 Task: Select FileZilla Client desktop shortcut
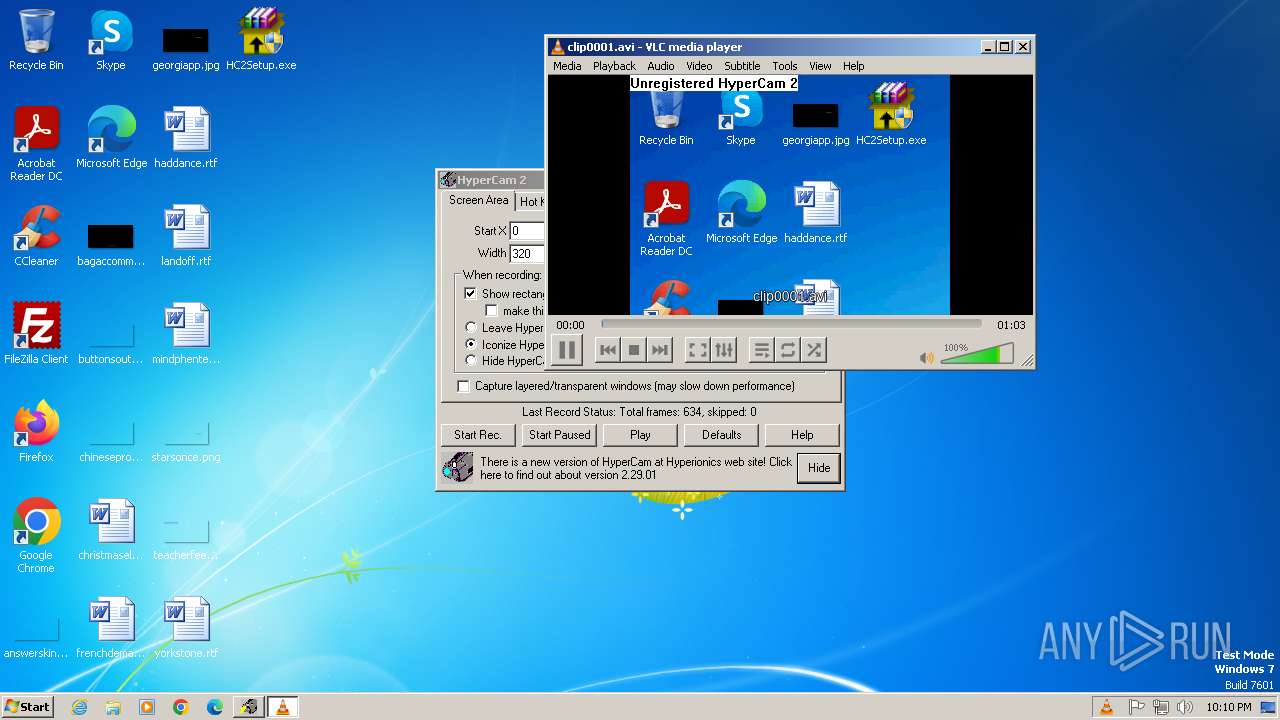tap(36, 334)
